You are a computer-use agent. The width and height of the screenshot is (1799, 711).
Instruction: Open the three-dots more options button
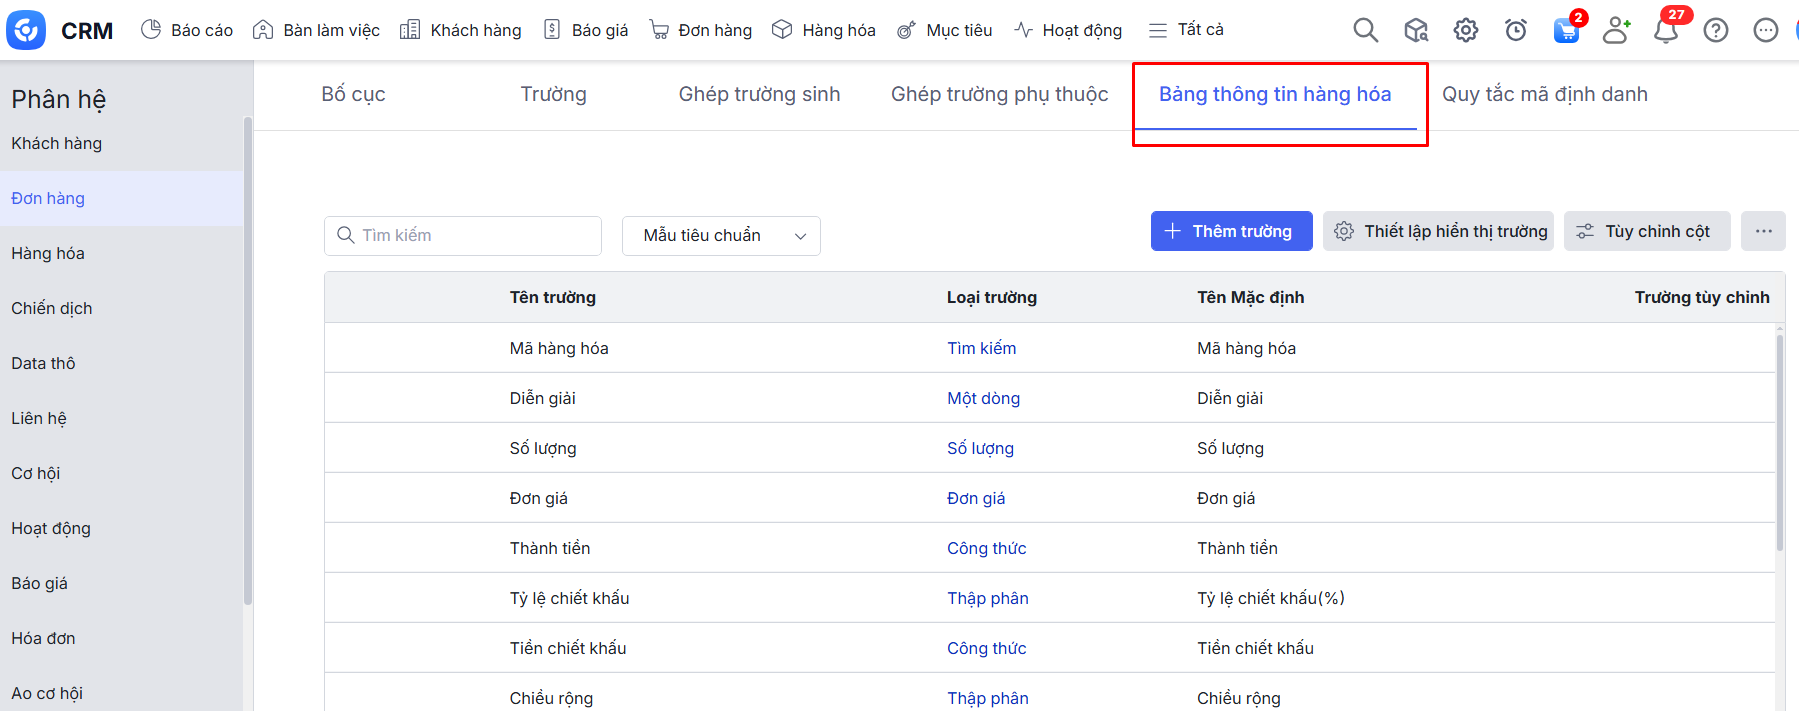[1763, 231]
